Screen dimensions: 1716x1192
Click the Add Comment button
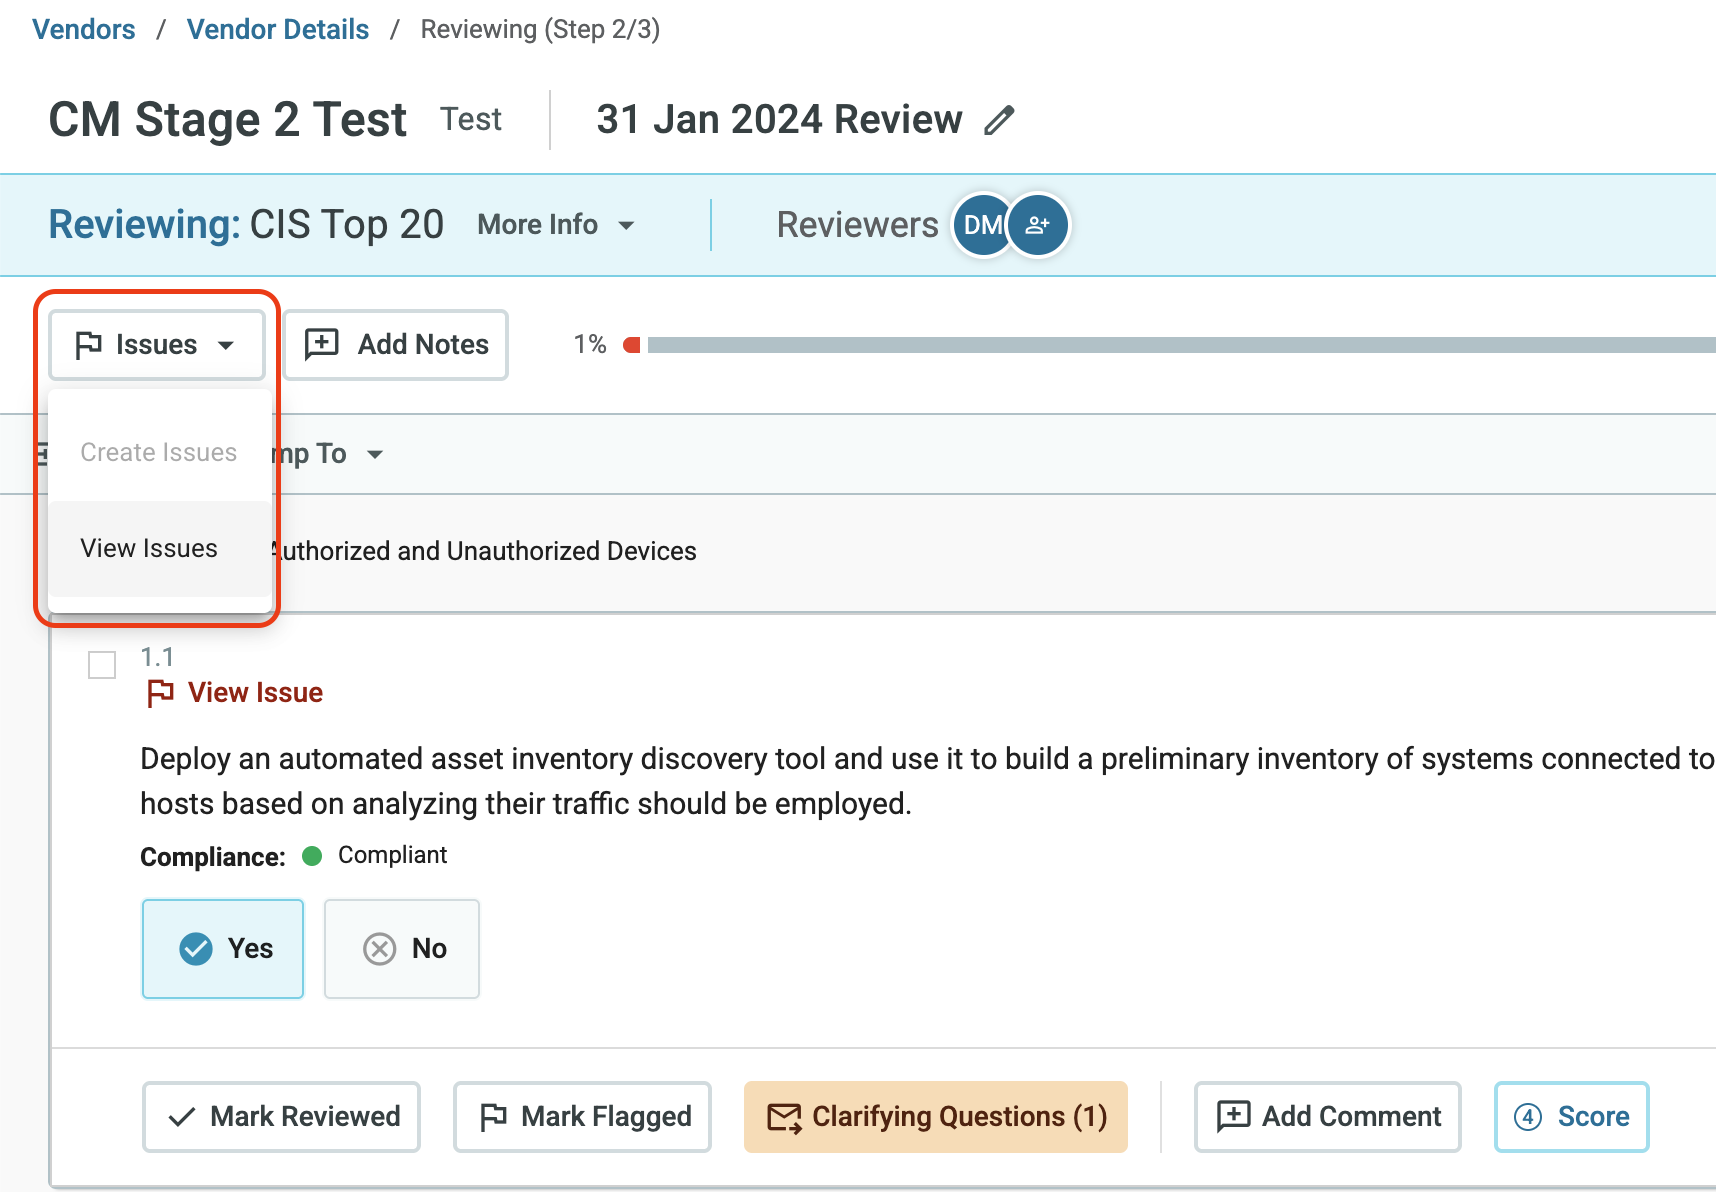click(x=1328, y=1117)
